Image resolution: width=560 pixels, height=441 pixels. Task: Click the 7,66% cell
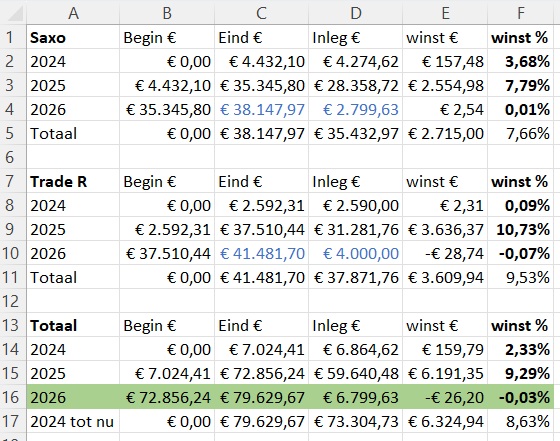coord(521,133)
